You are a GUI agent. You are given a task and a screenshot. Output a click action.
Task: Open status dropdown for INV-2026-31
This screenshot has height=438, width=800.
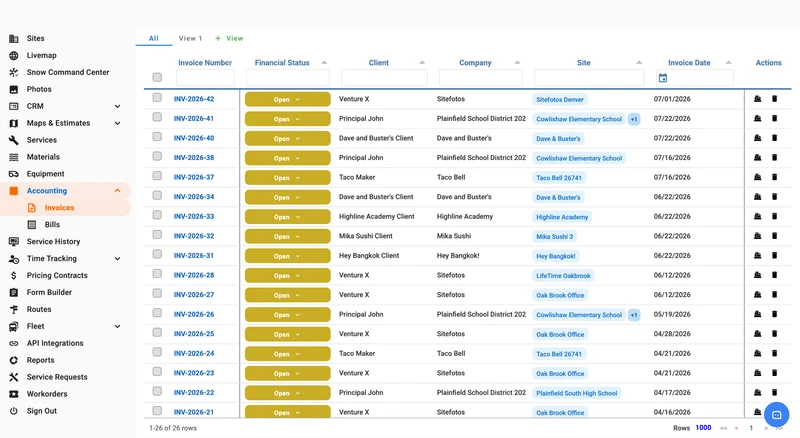point(288,256)
